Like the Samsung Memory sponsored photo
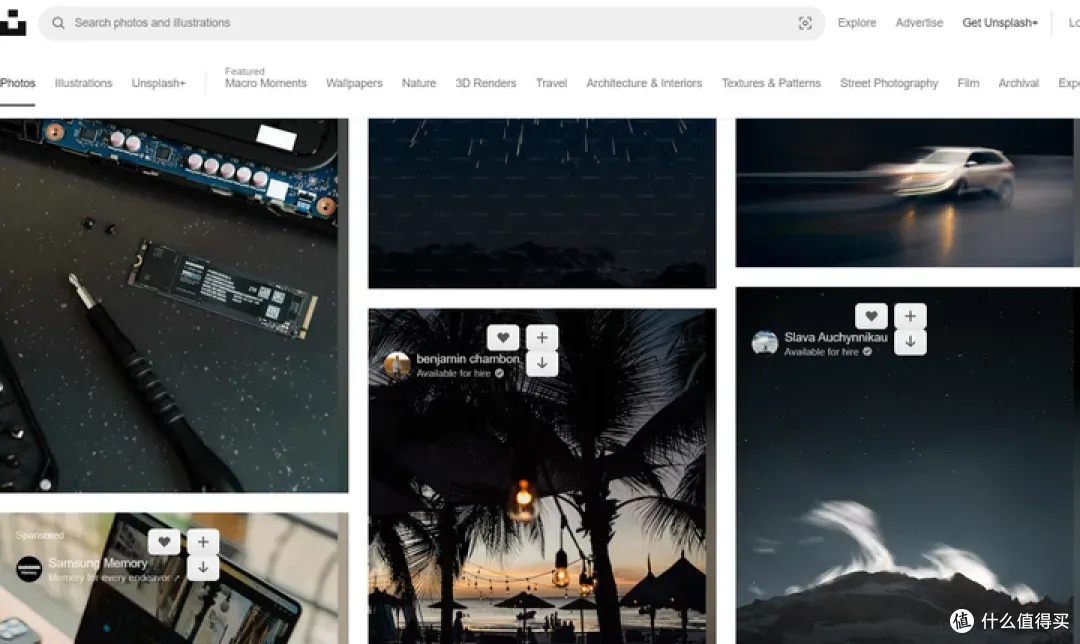 164,541
